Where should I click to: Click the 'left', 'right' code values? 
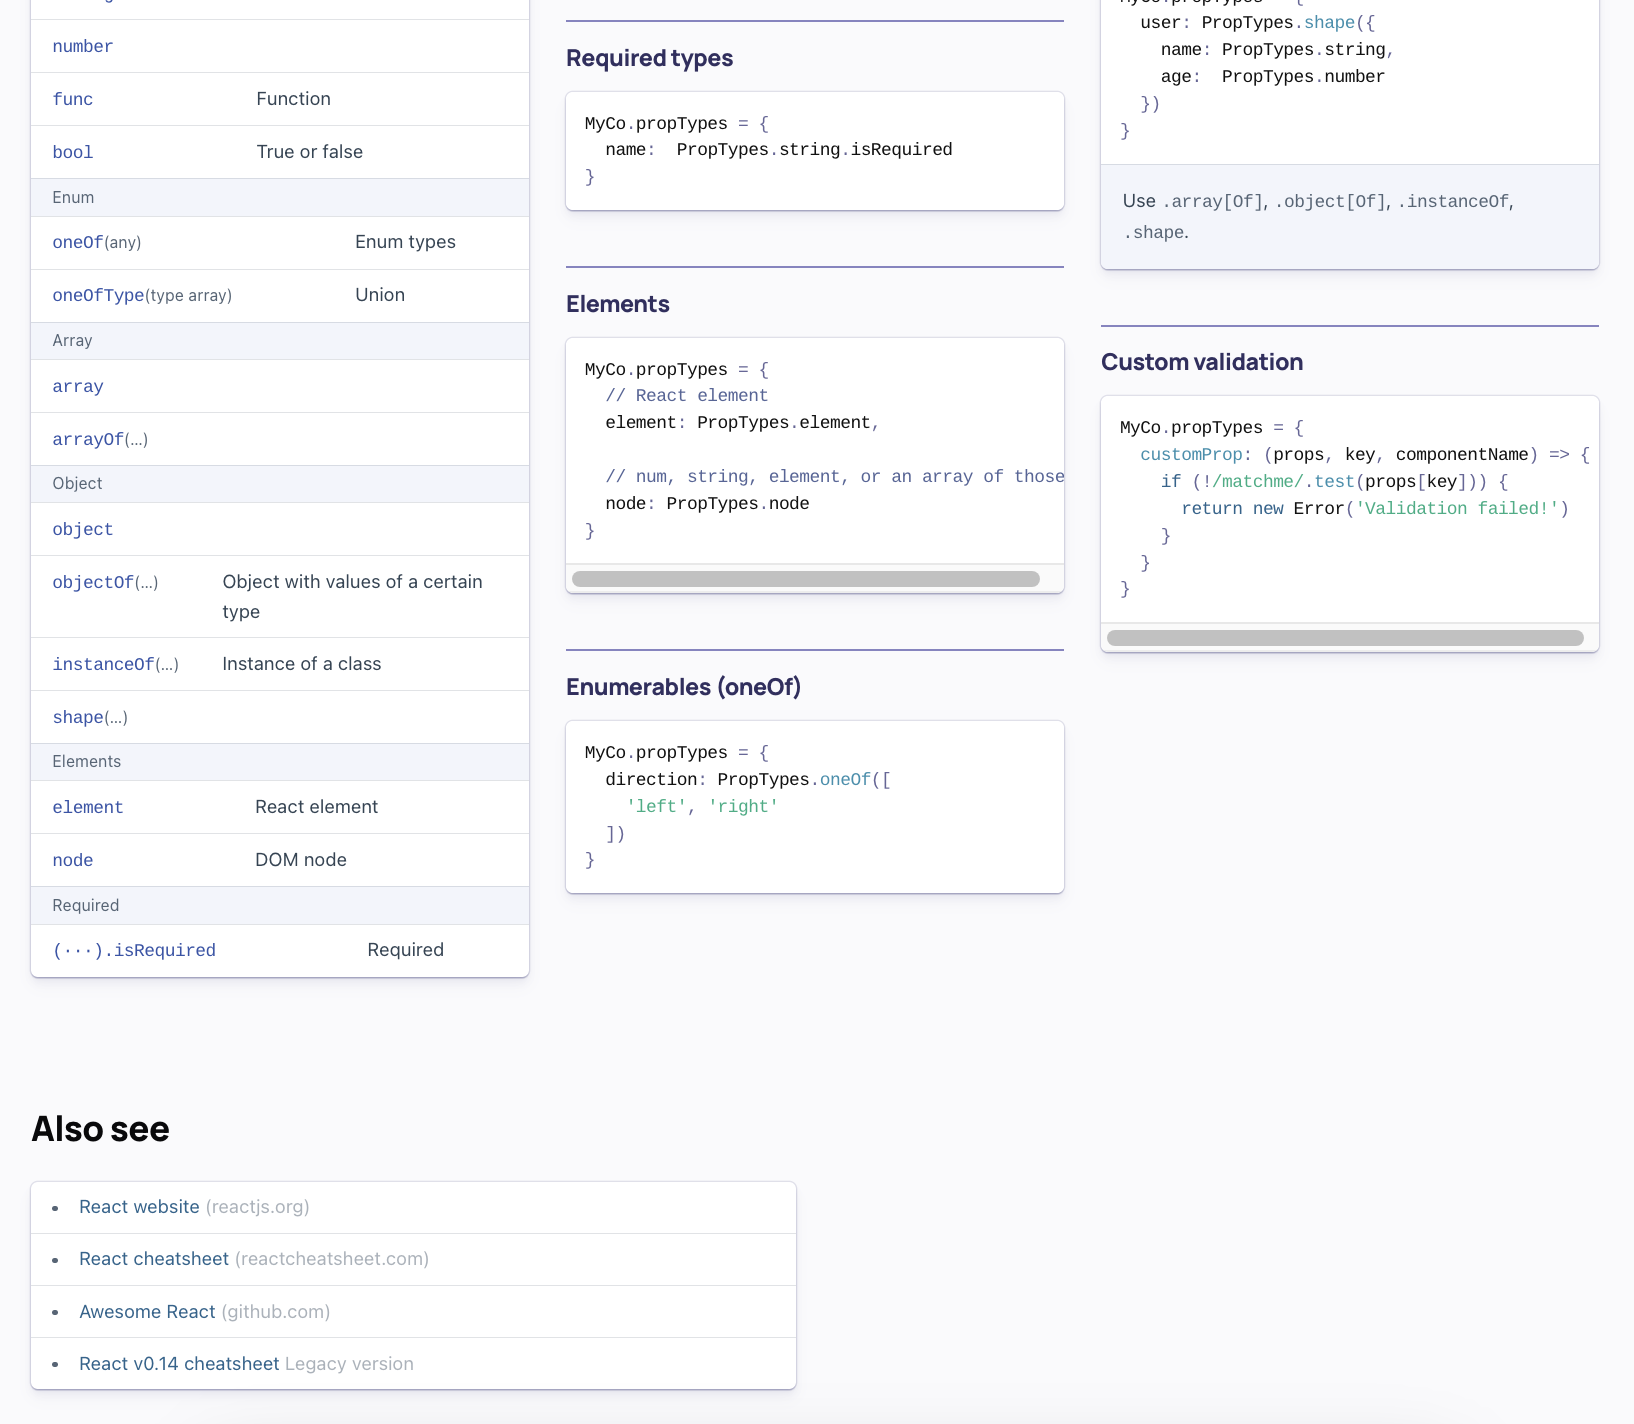702,807
